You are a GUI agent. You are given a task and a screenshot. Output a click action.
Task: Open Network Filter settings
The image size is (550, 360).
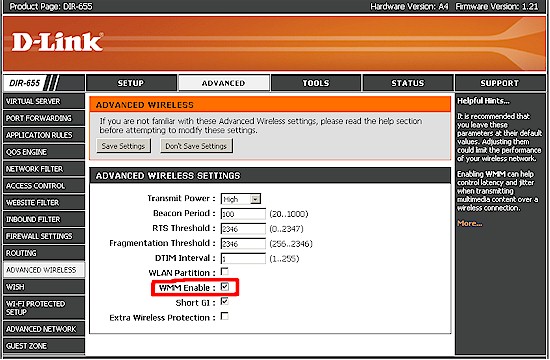44,169
